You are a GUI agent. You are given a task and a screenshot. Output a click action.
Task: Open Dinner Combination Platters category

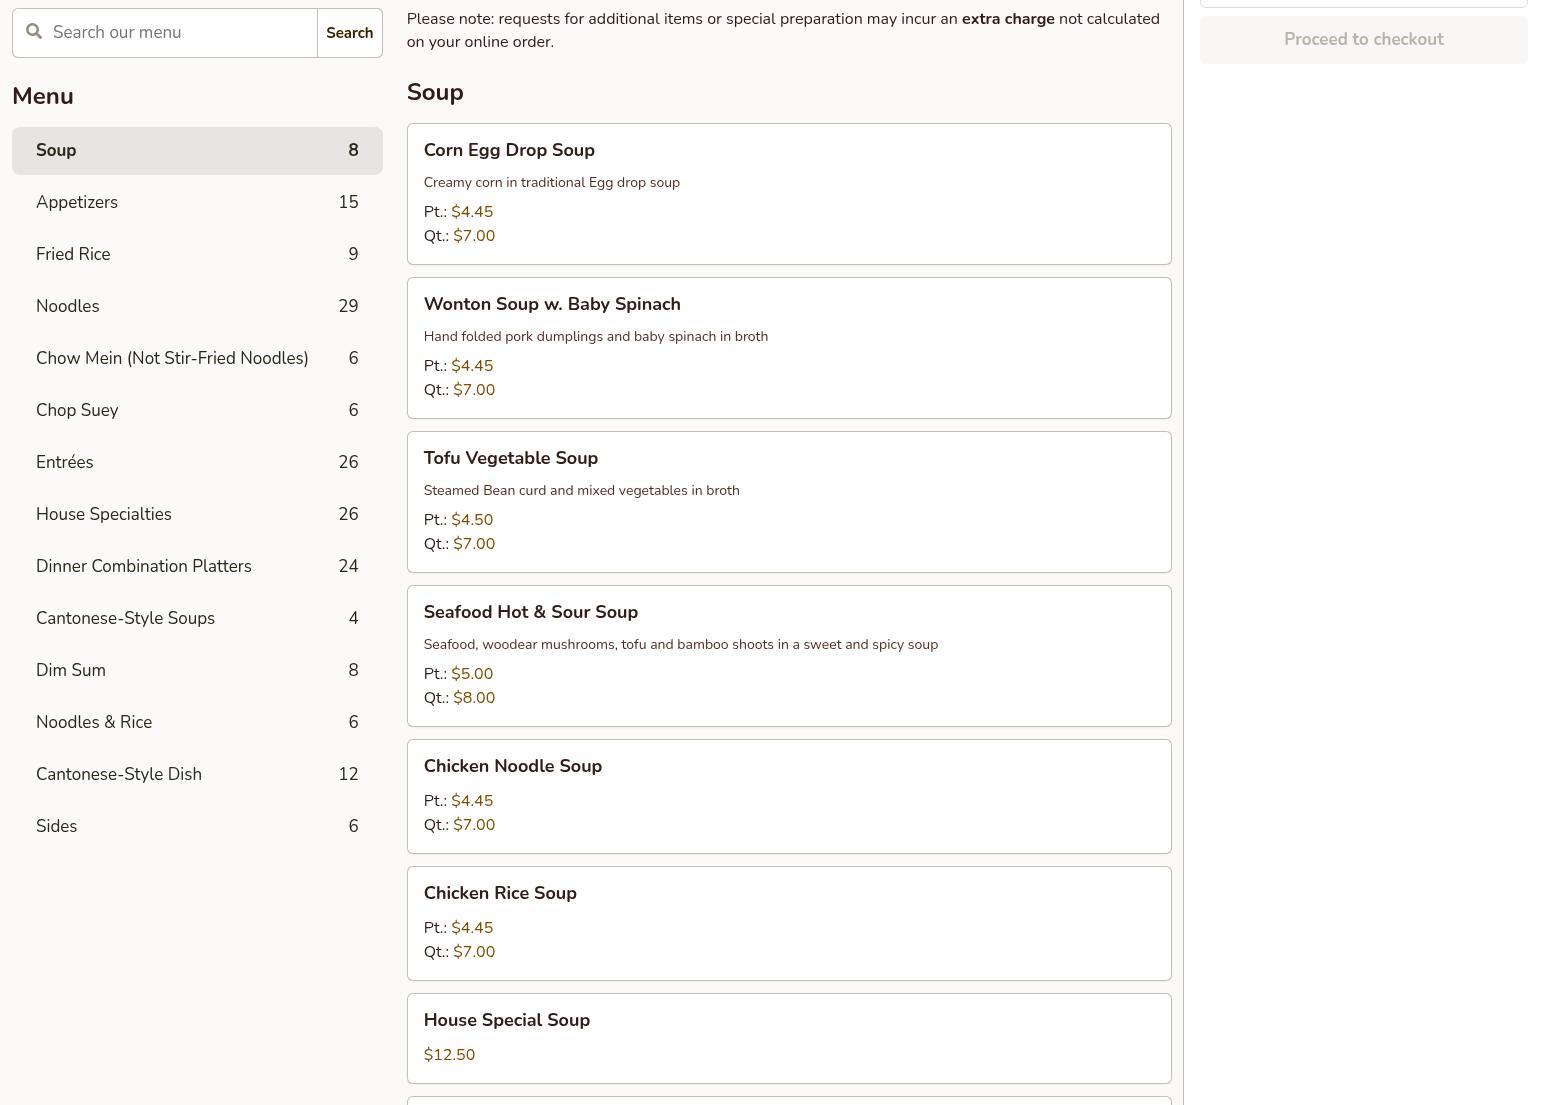tap(197, 567)
